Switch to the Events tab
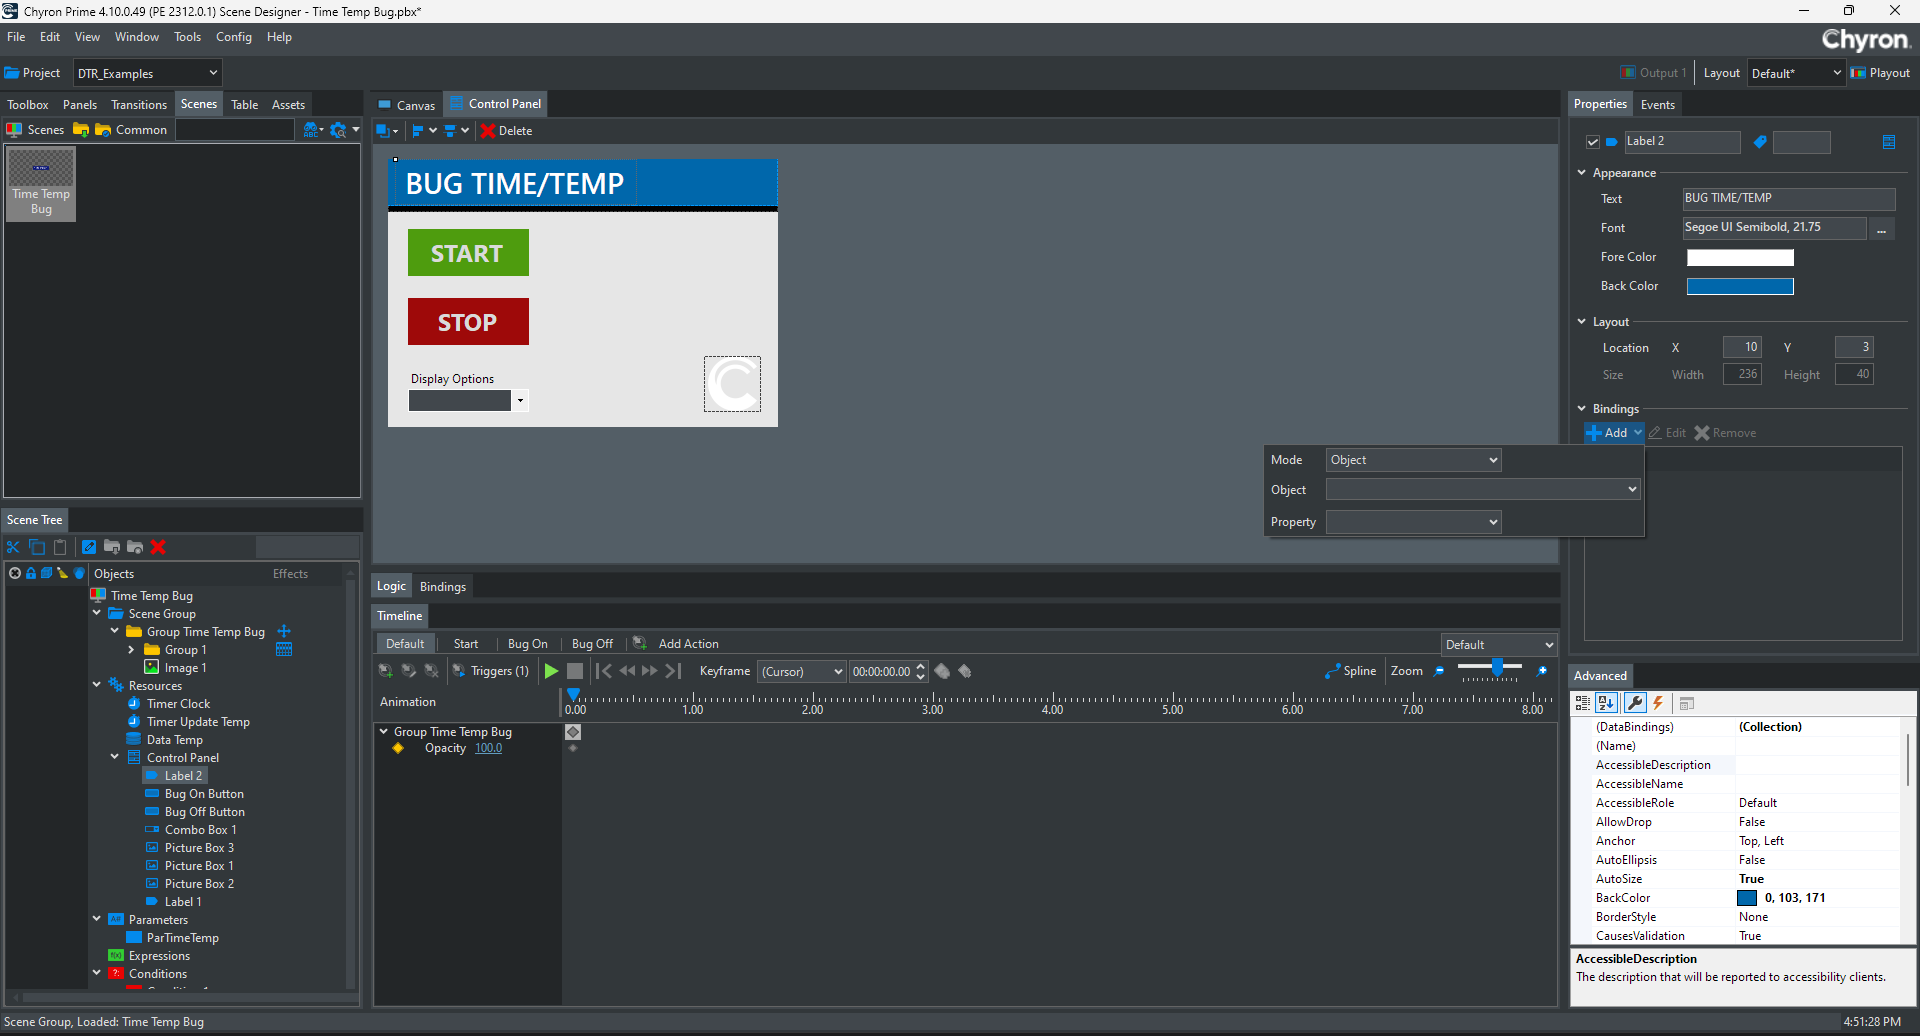This screenshot has height=1036, width=1920. [1658, 105]
